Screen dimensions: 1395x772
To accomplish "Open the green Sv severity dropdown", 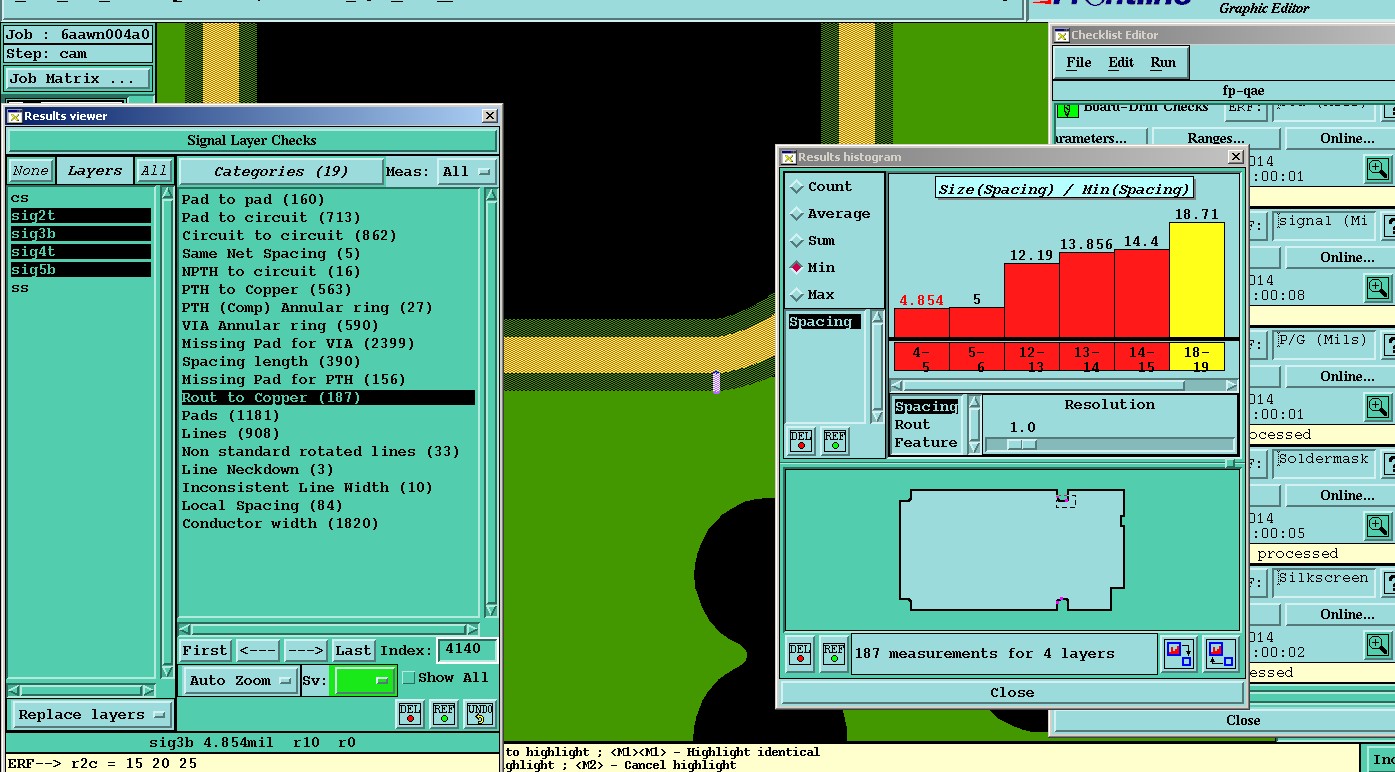I will tap(364, 681).
